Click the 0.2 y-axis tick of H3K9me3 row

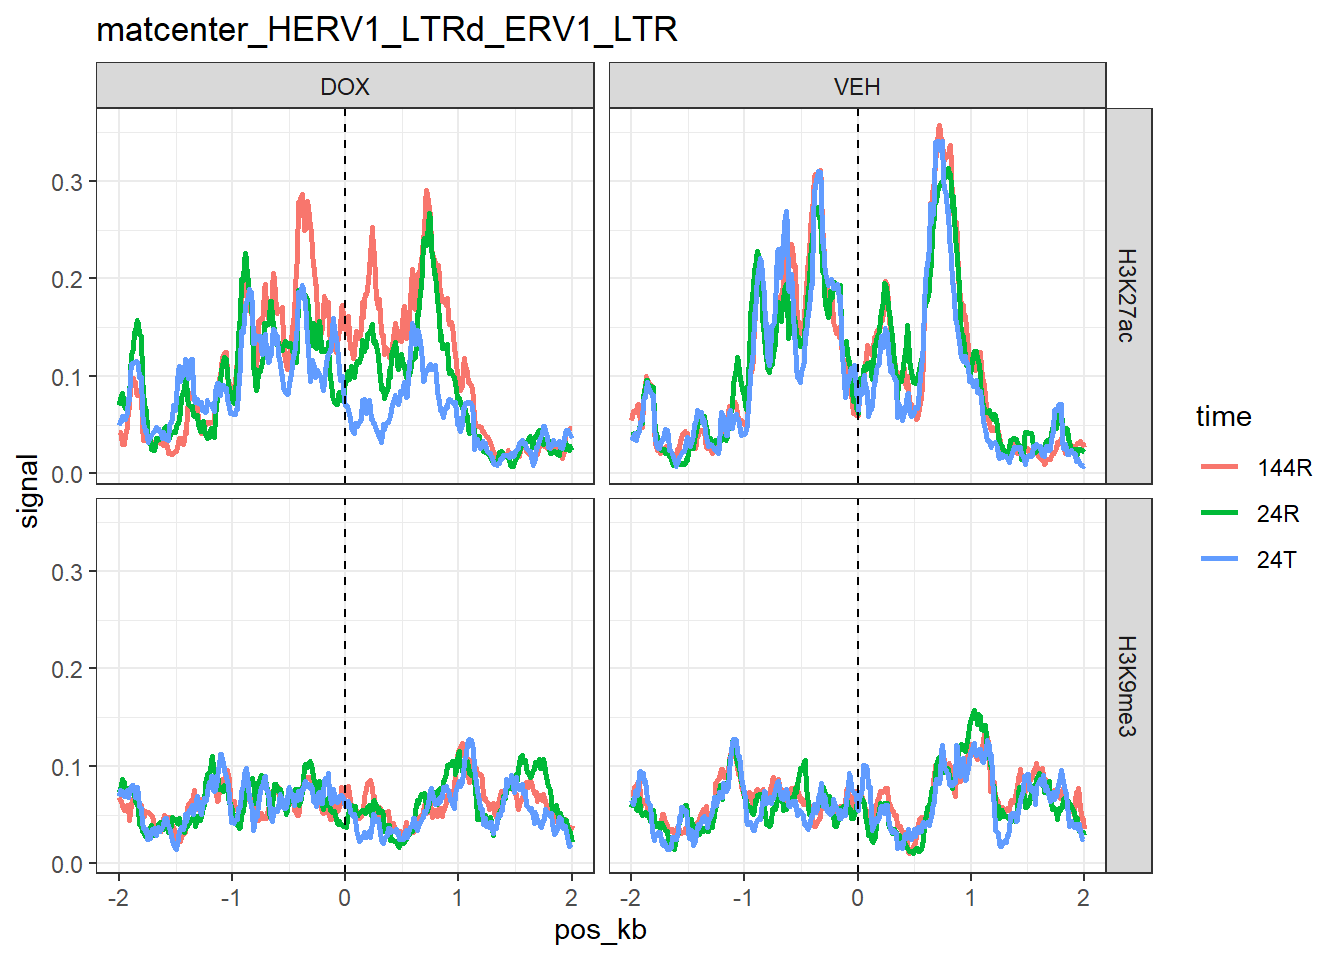67,669
